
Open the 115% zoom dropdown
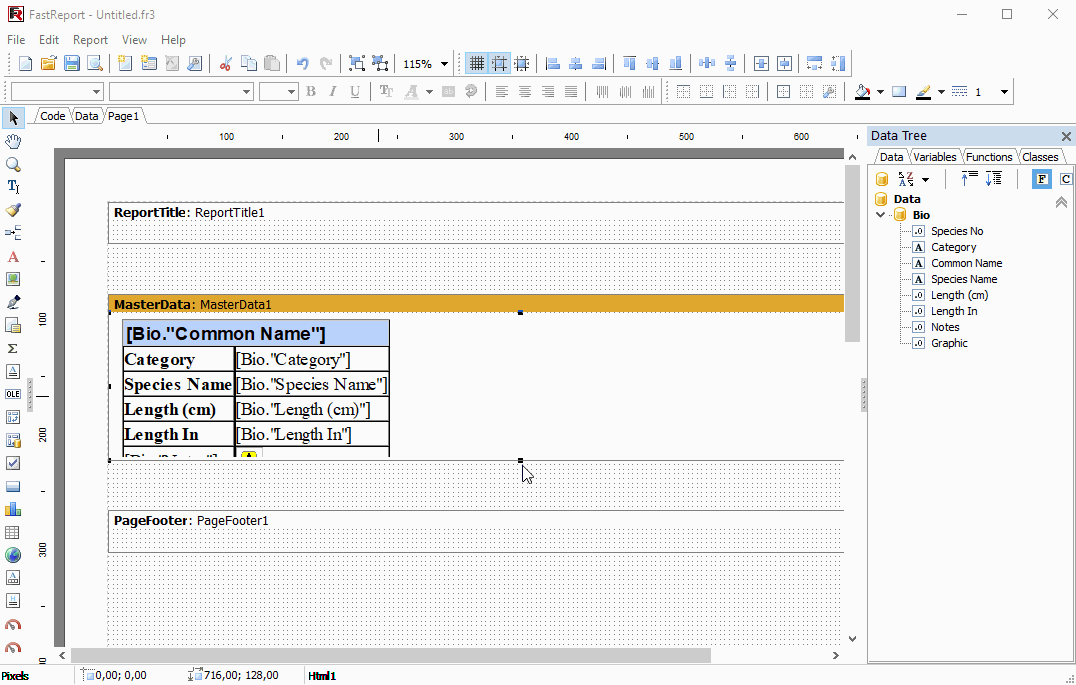444,64
